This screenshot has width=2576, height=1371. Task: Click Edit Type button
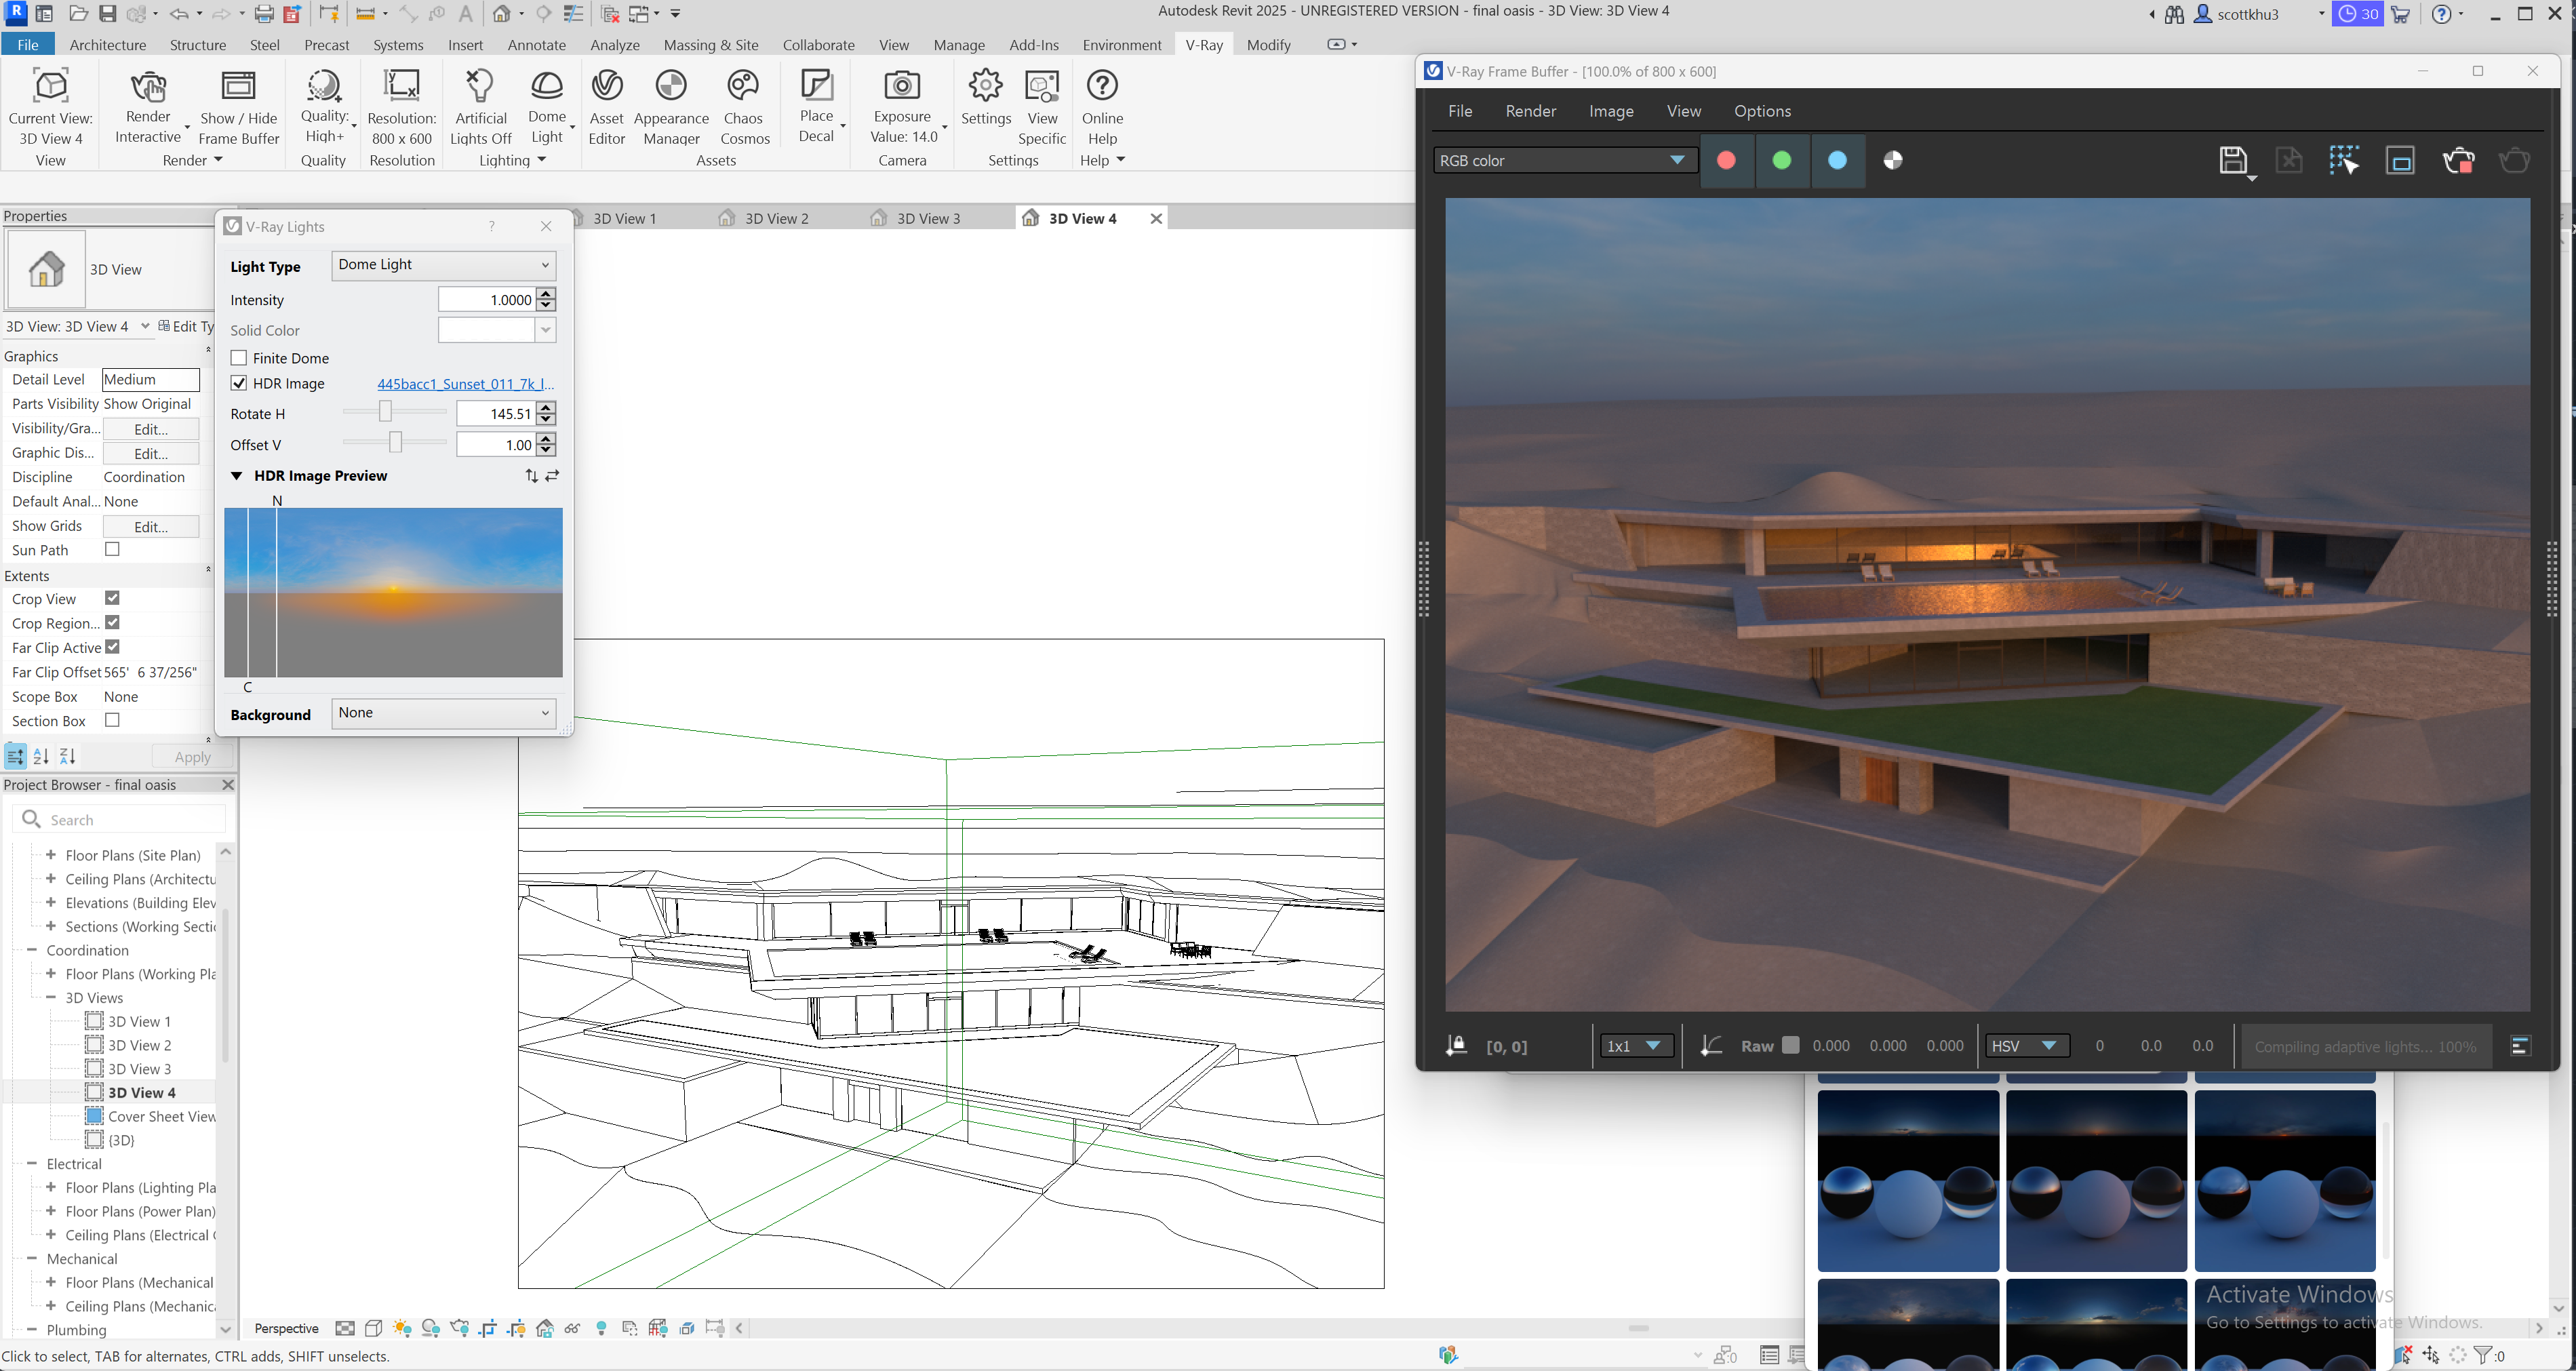[x=186, y=326]
